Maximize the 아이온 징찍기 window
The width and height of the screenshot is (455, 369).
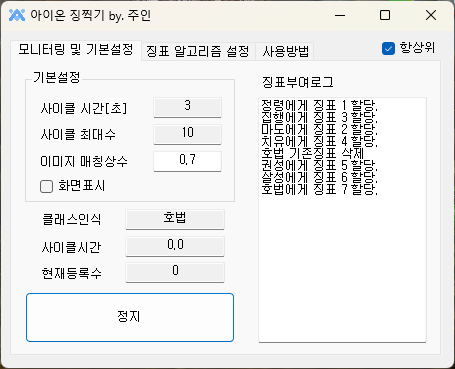(x=385, y=15)
